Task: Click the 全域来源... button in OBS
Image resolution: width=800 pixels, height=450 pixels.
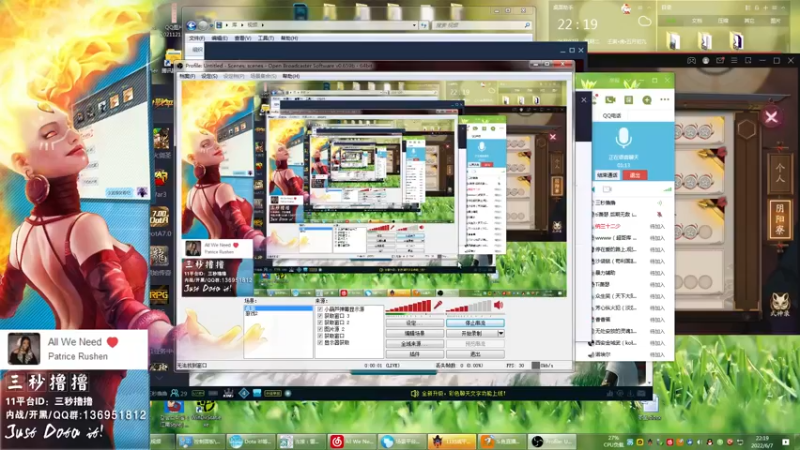Action: pyautogui.click(x=414, y=343)
